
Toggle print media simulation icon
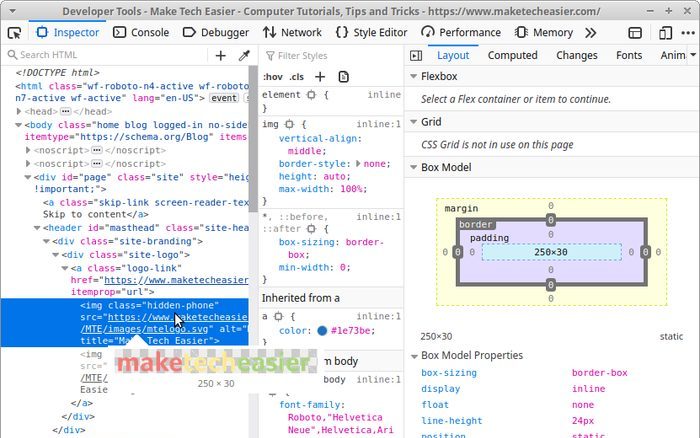343,77
